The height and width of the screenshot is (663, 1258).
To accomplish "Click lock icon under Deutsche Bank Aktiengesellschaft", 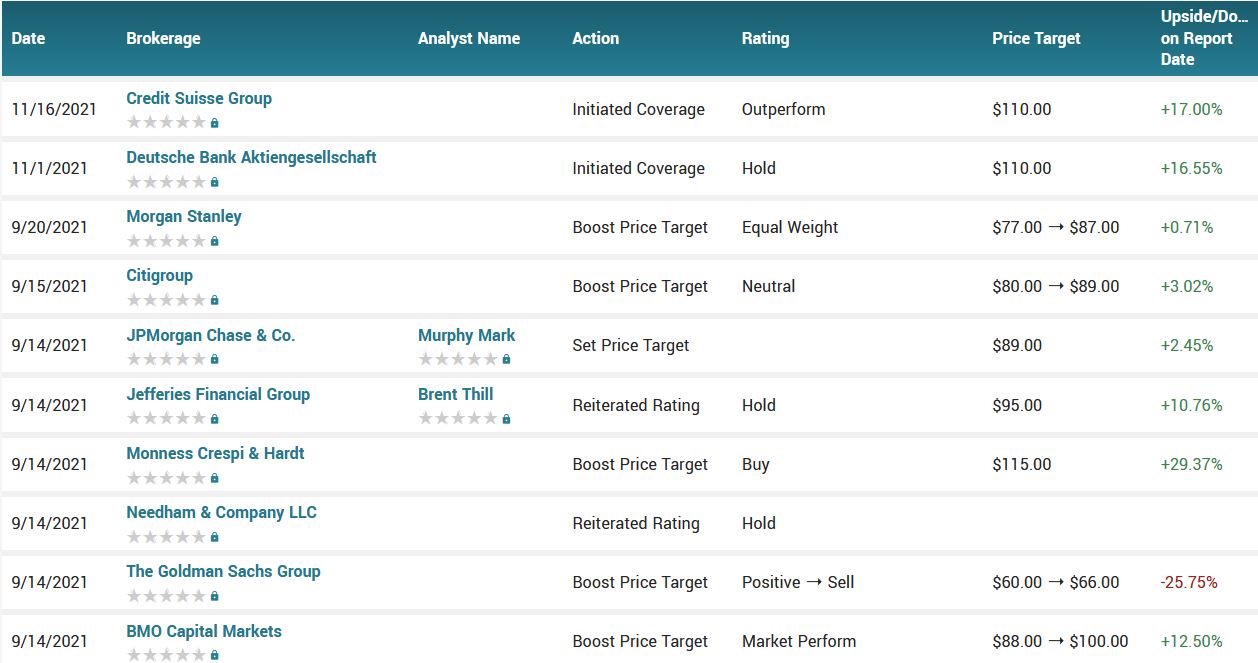I will coord(215,182).
